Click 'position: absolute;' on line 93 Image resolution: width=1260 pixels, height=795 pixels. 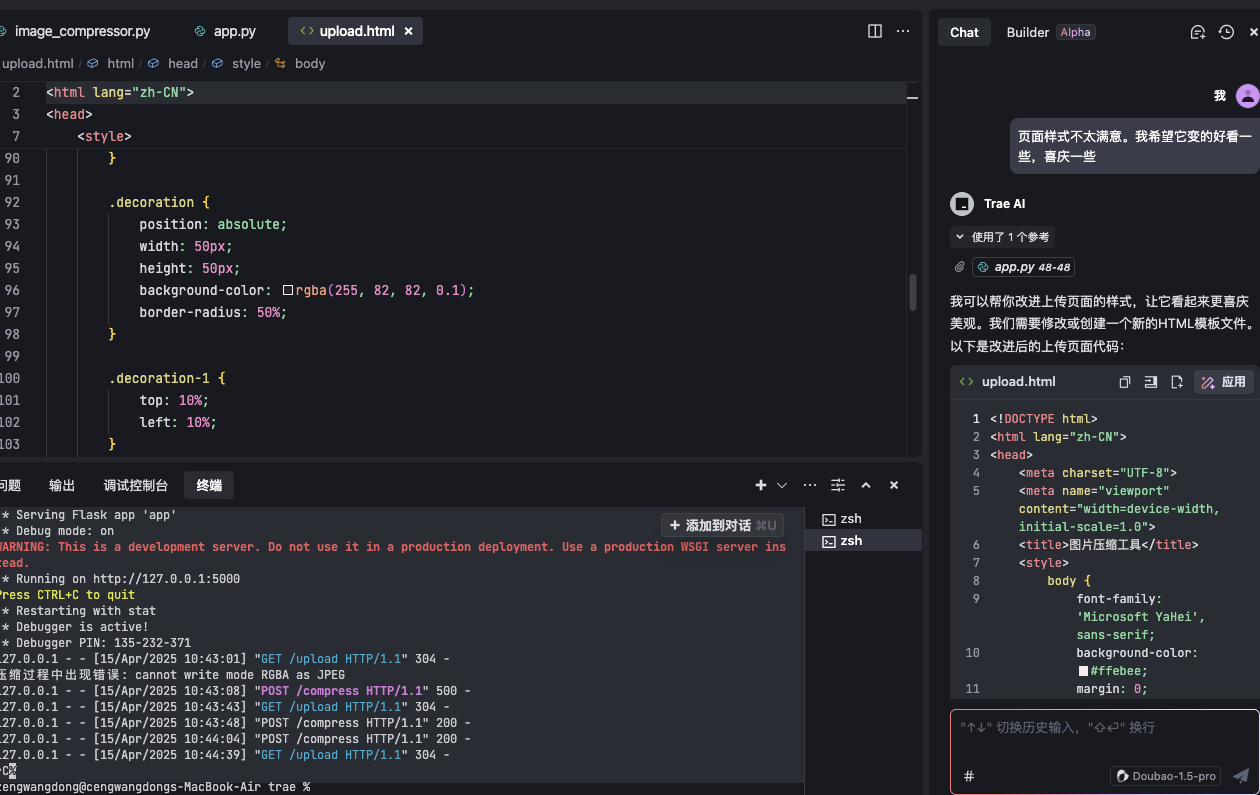click(213, 224)
